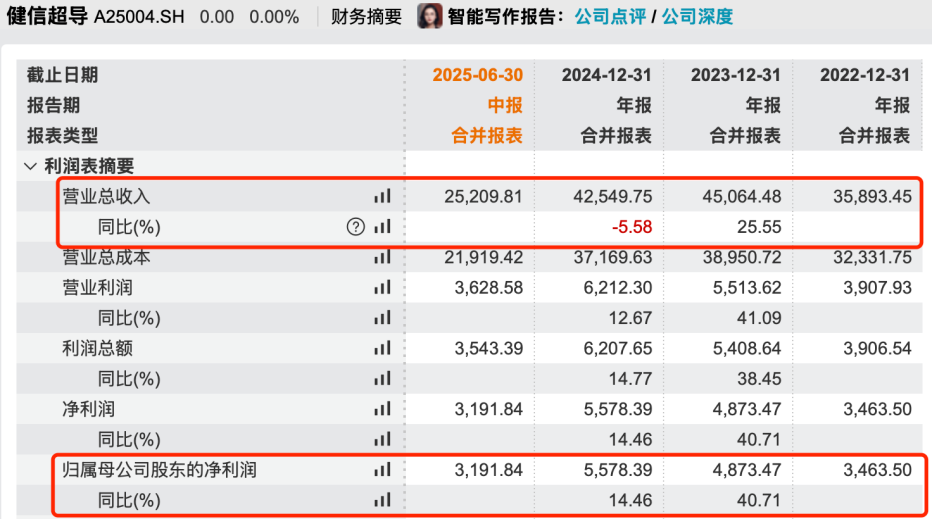Open chart for 归属母公司股东的净利润 row
Screen dimensions: 932x519
coord(382,470)
